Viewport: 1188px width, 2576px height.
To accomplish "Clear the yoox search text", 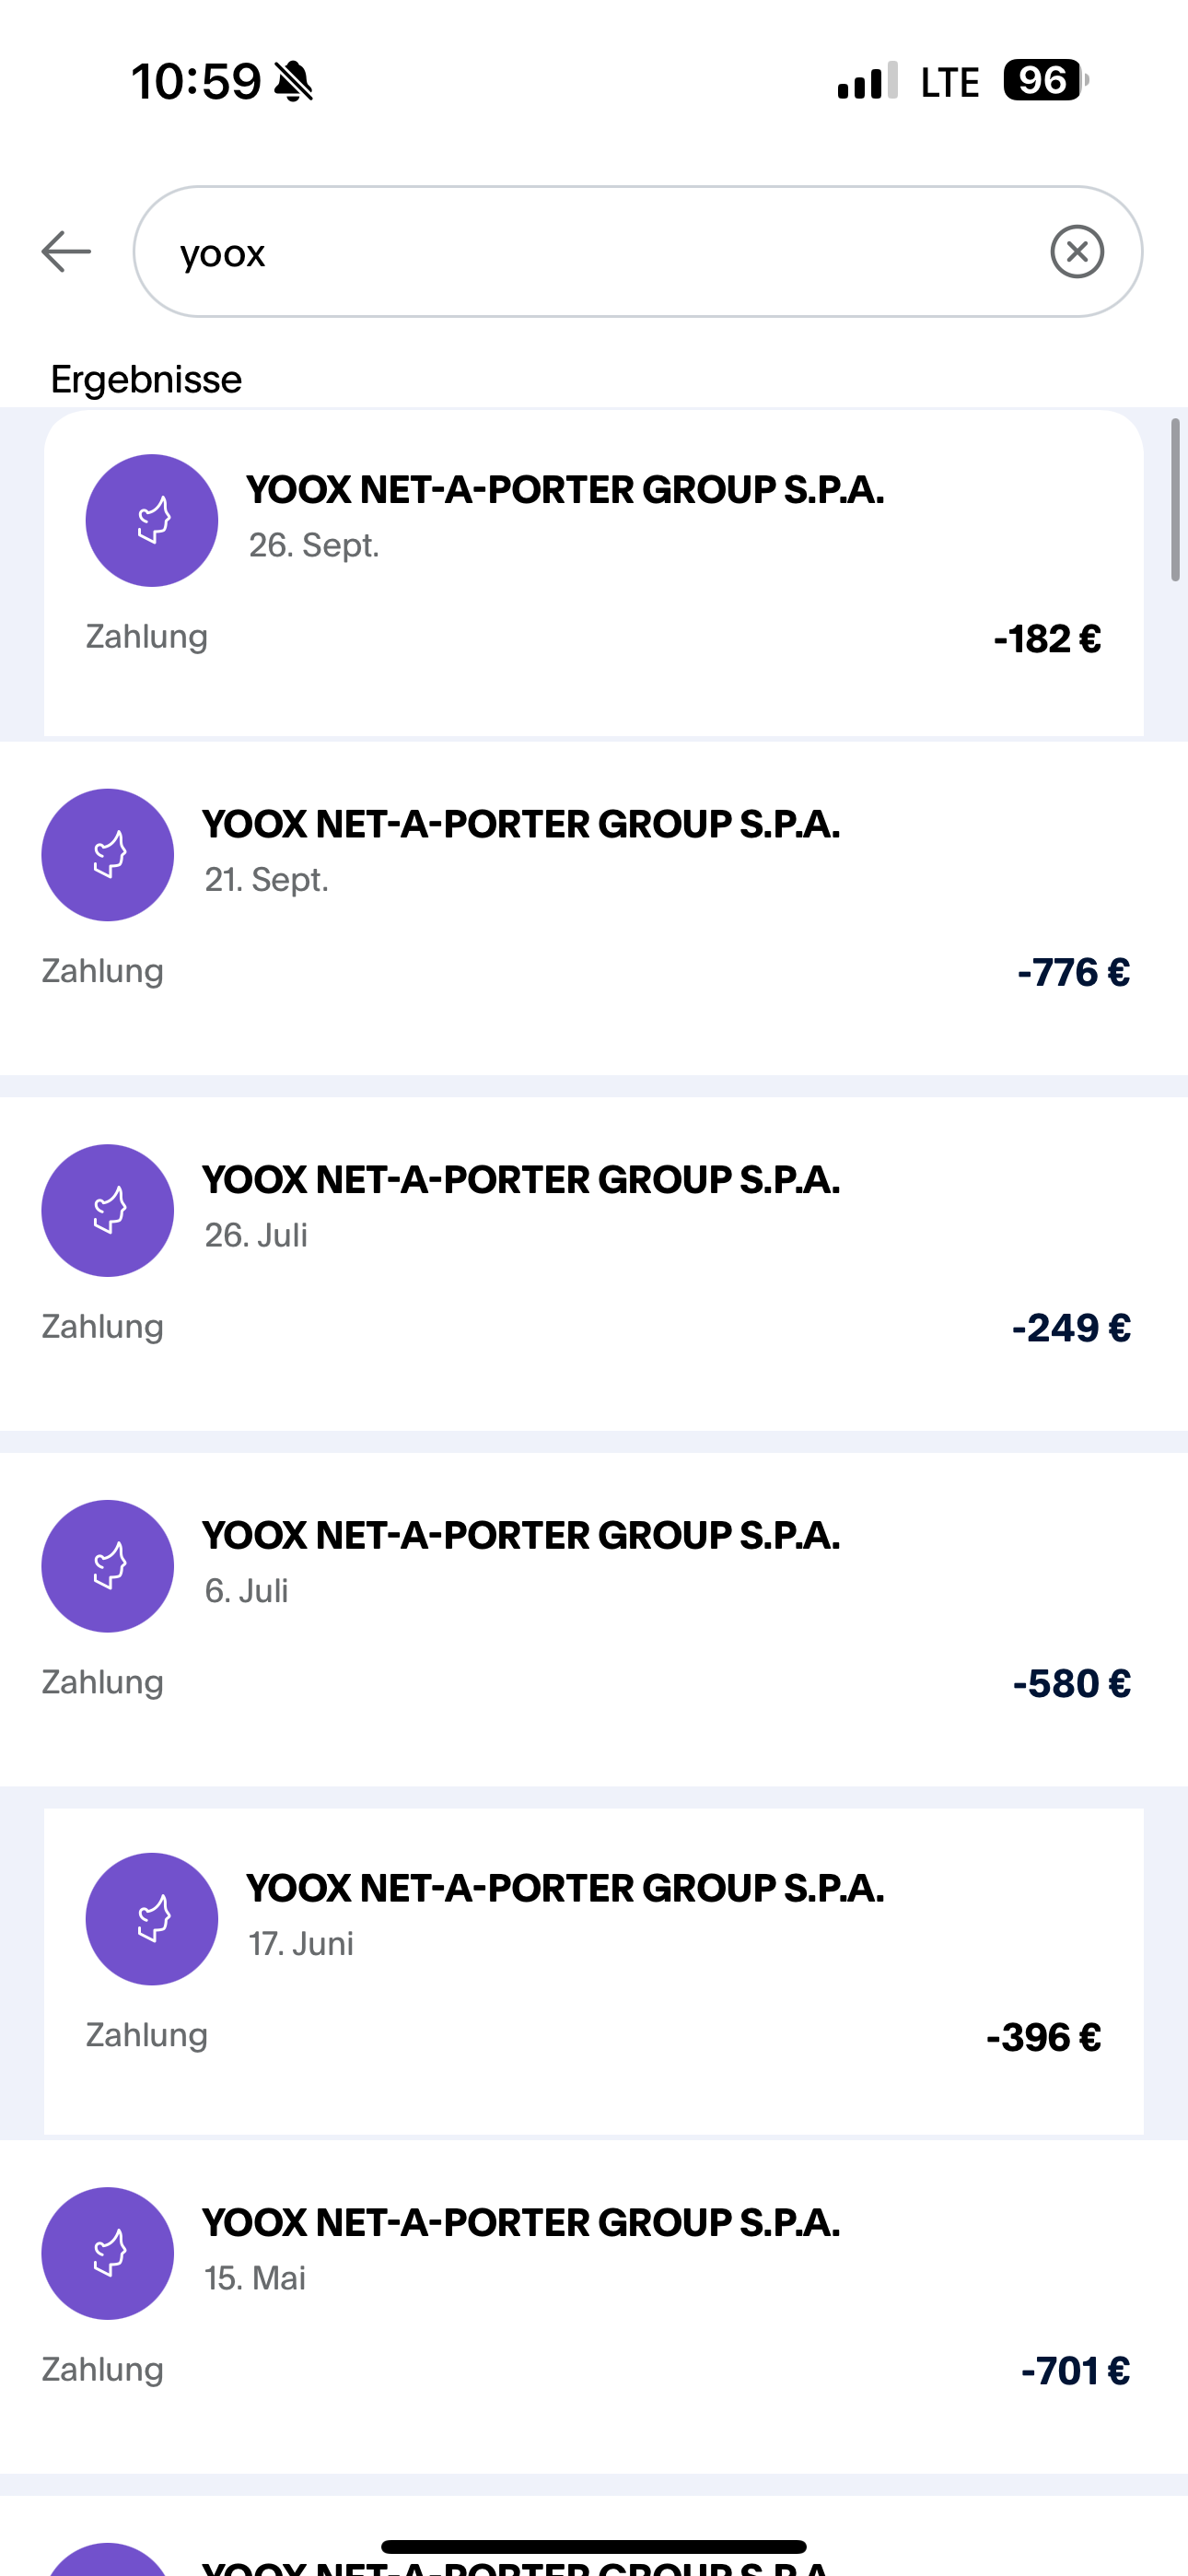I will coord(1077,251).
